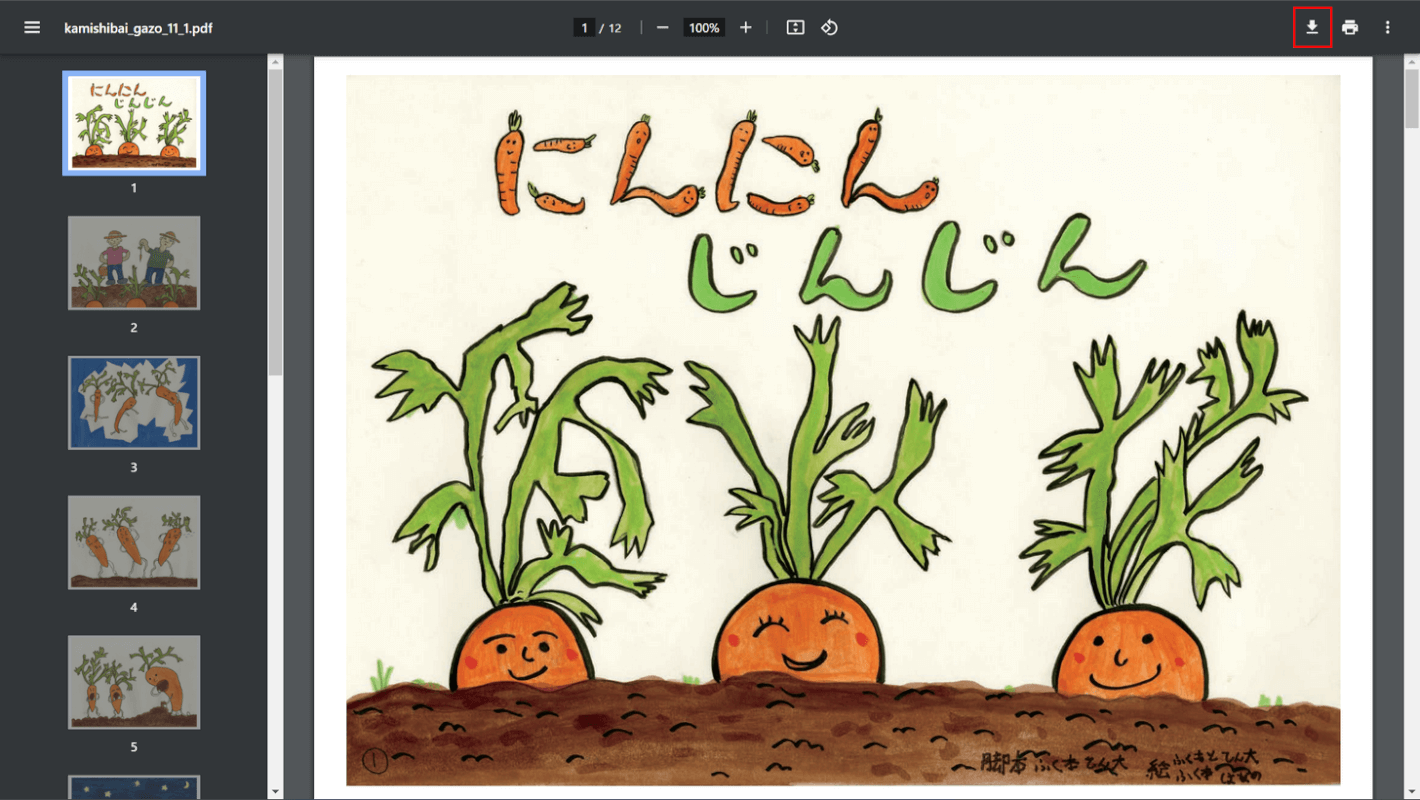
Task: Open page 2 thumbnail with farmers
Action: [134, 263]
